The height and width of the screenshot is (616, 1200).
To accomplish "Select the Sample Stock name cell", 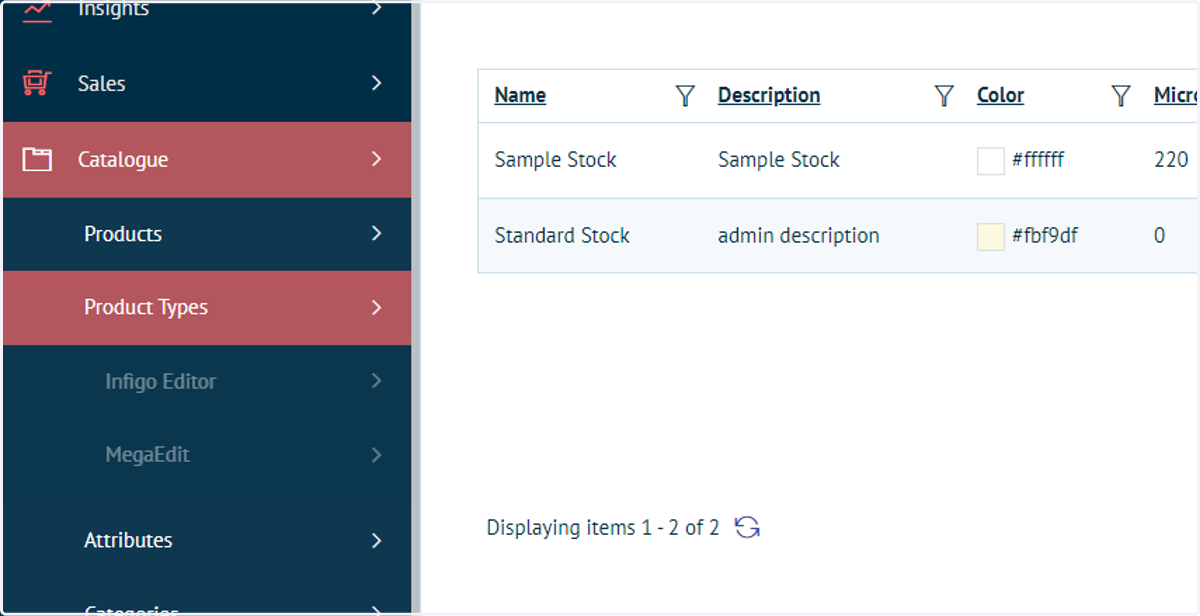I will [556, 160].
